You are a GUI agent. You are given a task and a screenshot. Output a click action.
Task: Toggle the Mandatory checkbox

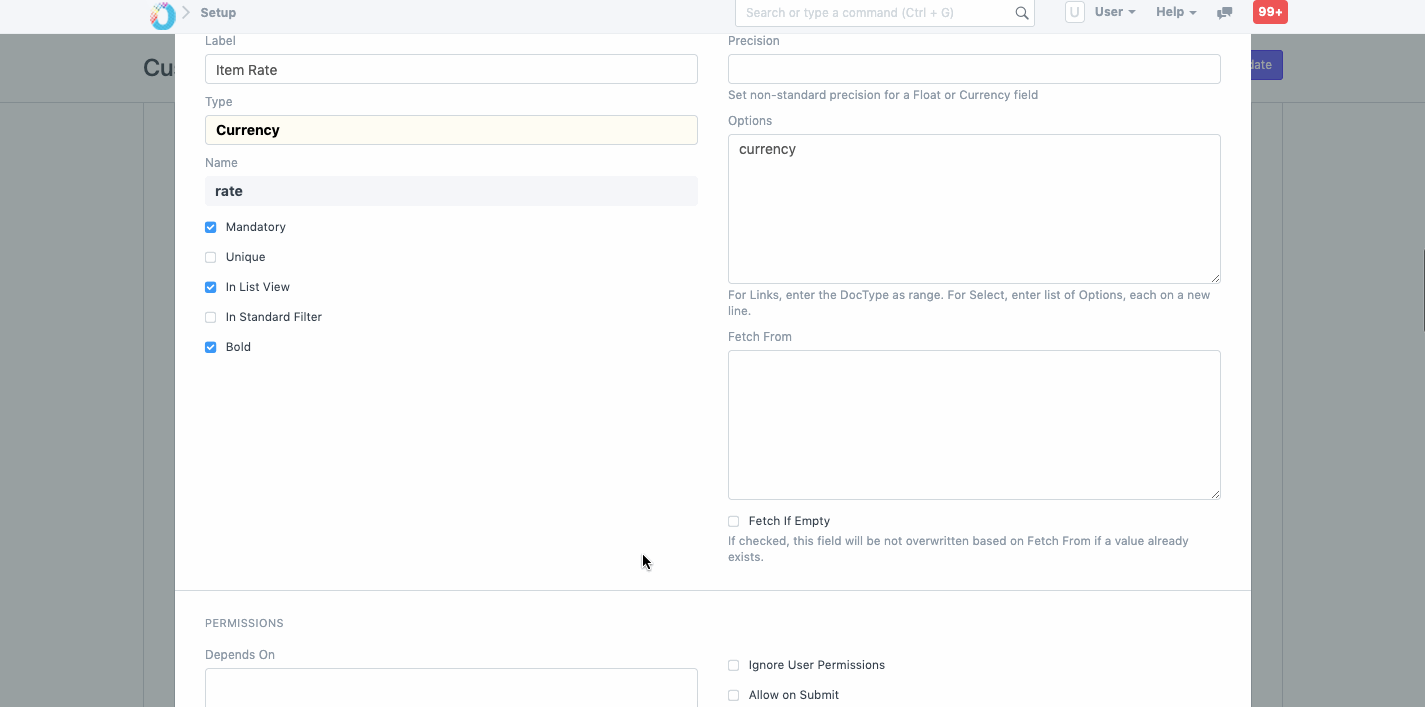pyautogui.click(x=210, y=227)
